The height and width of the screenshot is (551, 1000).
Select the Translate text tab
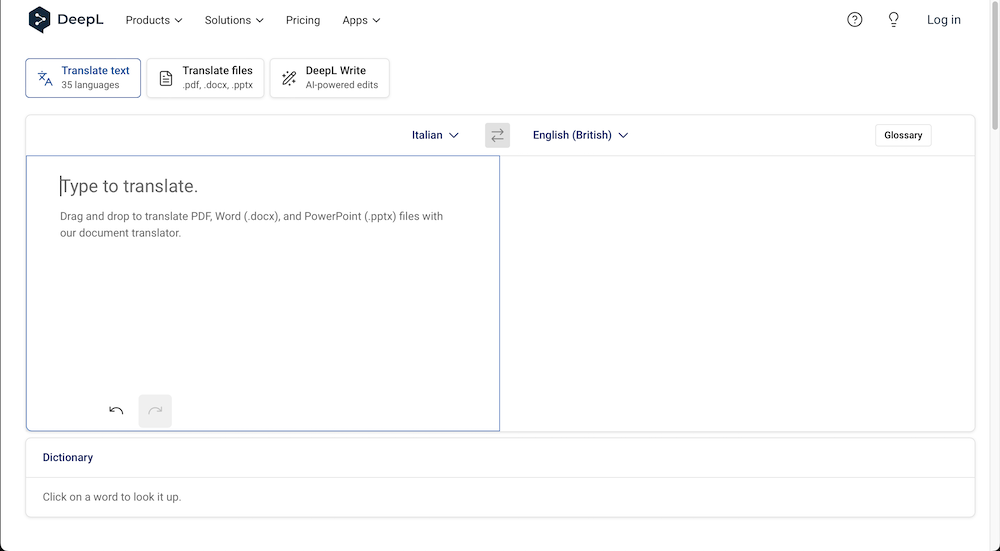(83, 78)
